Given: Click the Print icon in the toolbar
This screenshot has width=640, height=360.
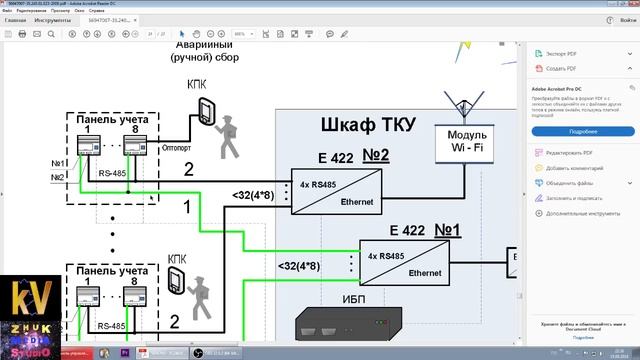Looking at the screenshot, I should (22, 34).
